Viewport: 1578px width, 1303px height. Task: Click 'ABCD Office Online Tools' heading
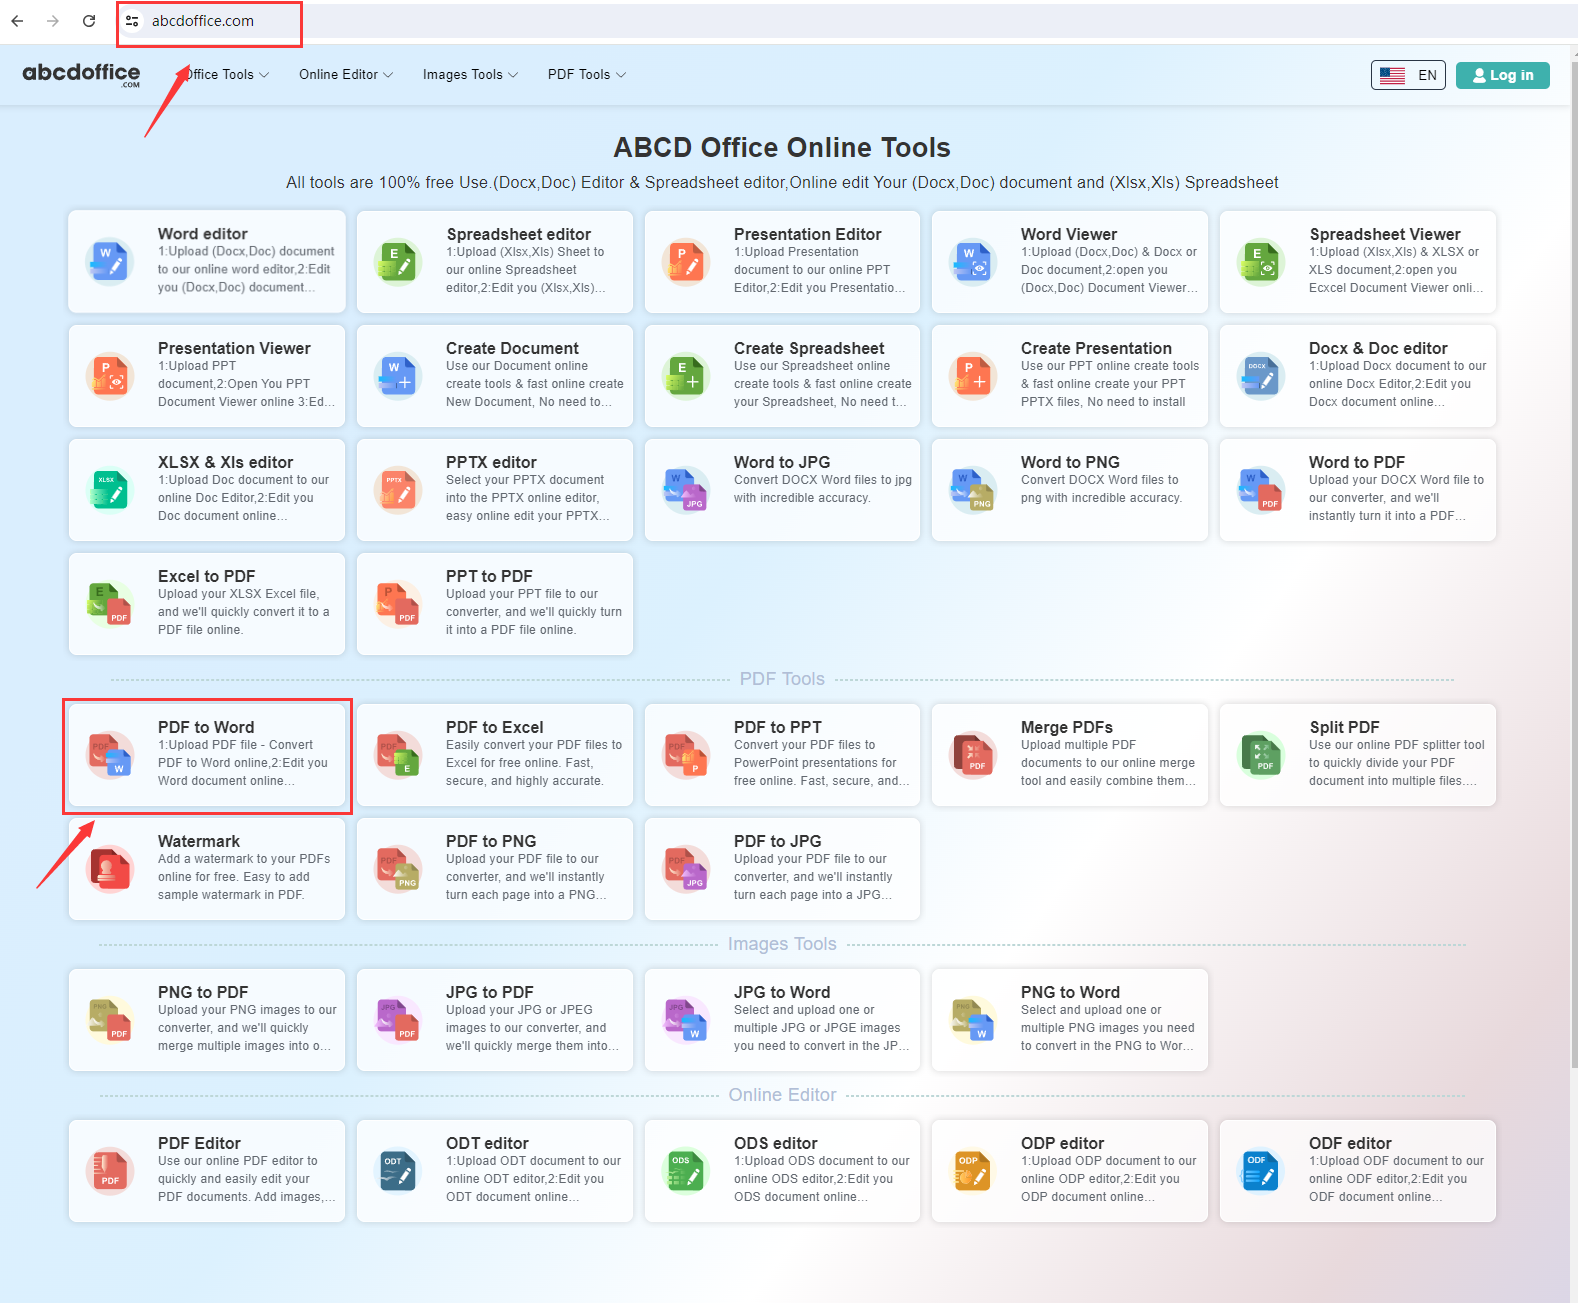point(782,148)
